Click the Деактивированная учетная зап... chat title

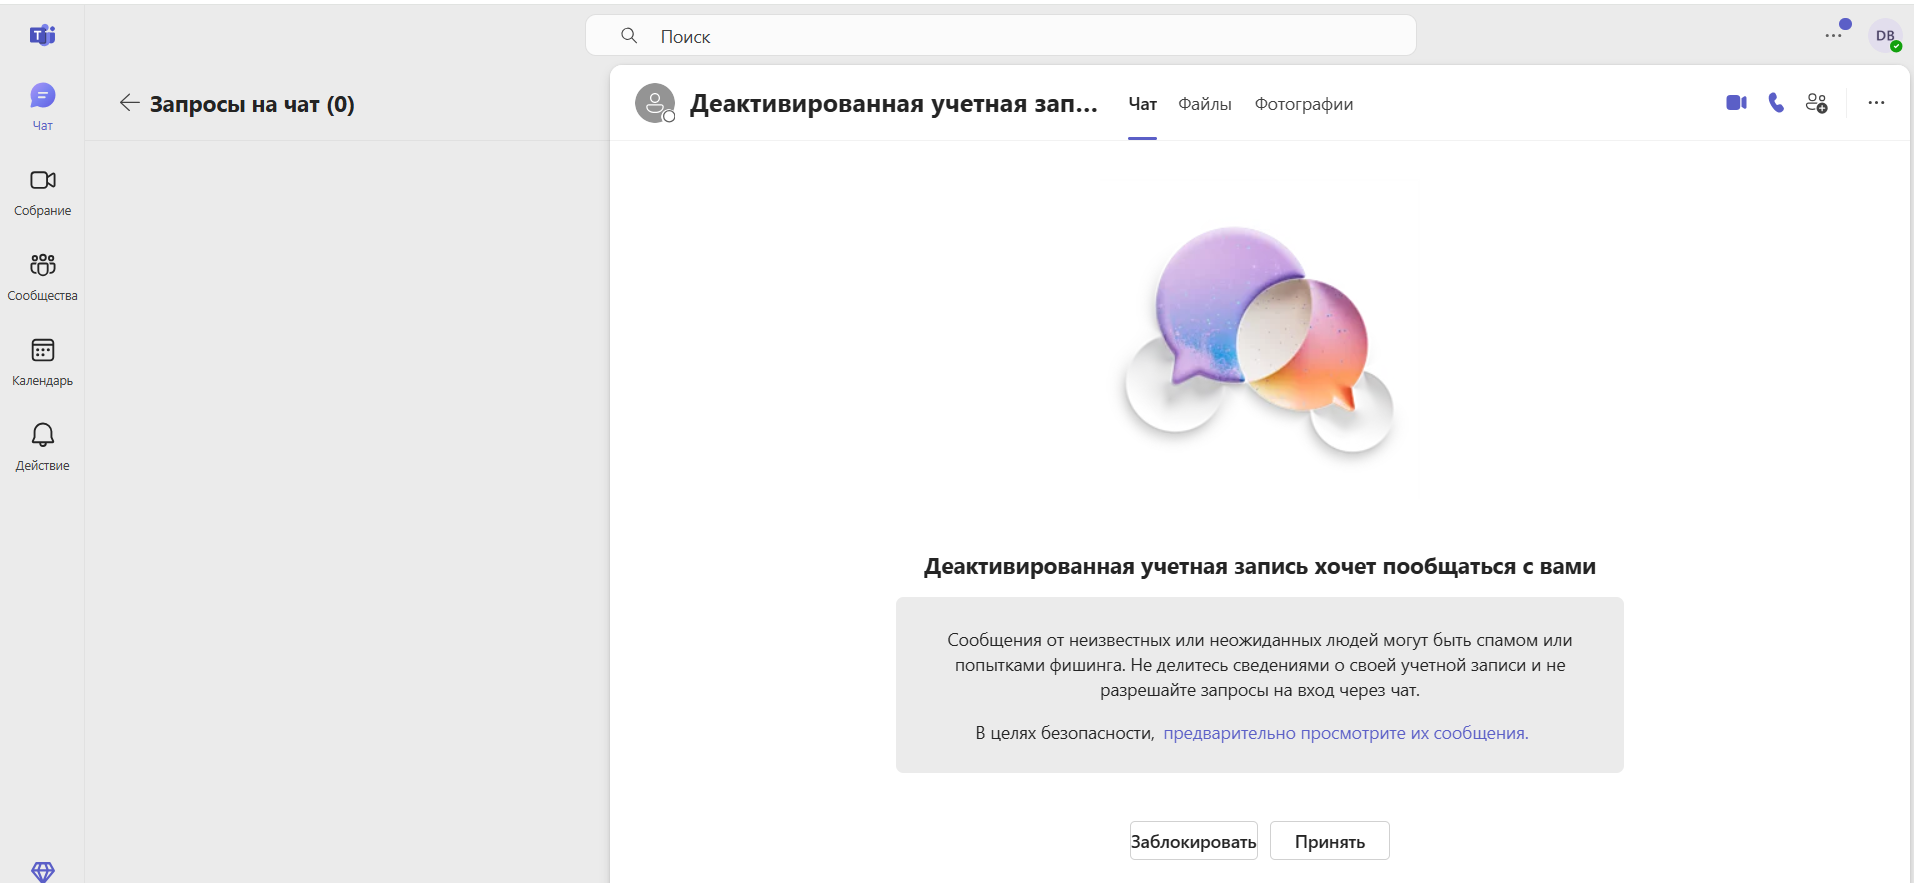click(x=893, y=104)
